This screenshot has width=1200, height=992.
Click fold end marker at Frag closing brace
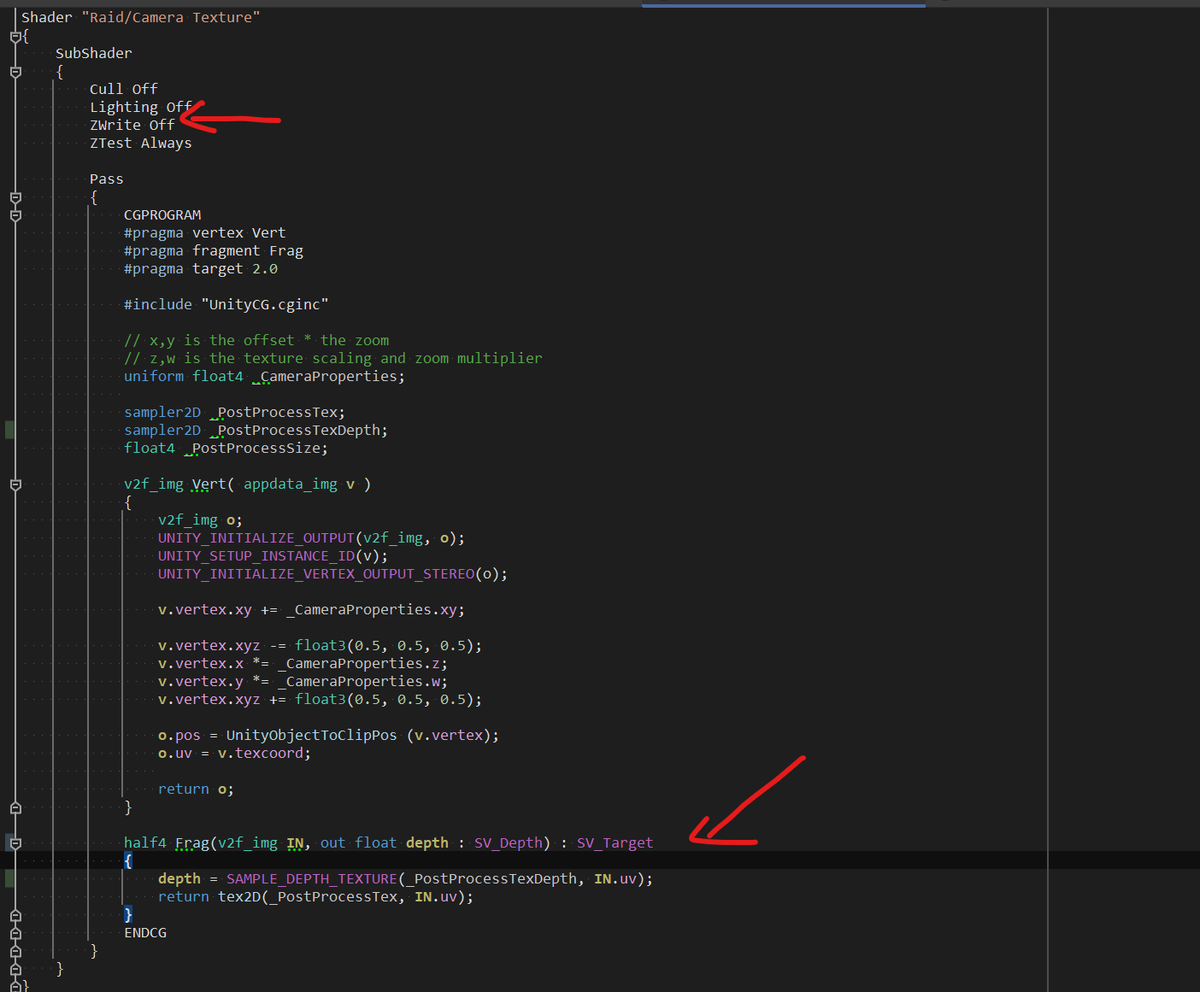[x=14, y=915]
